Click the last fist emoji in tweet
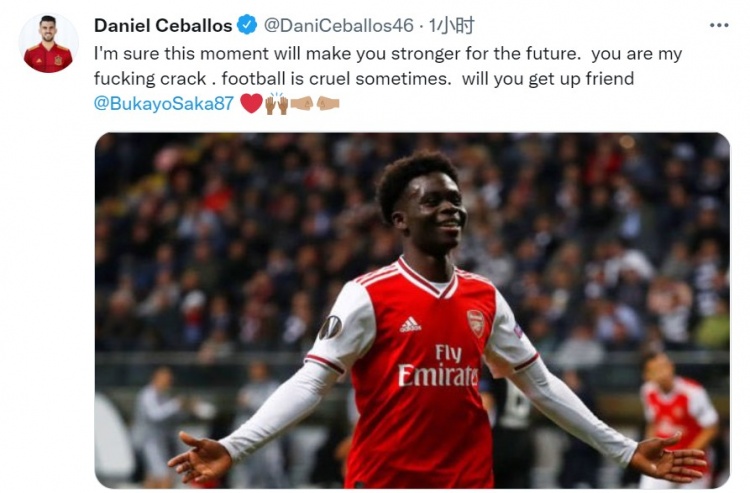 pyautogui.click(x=328, y=103)
